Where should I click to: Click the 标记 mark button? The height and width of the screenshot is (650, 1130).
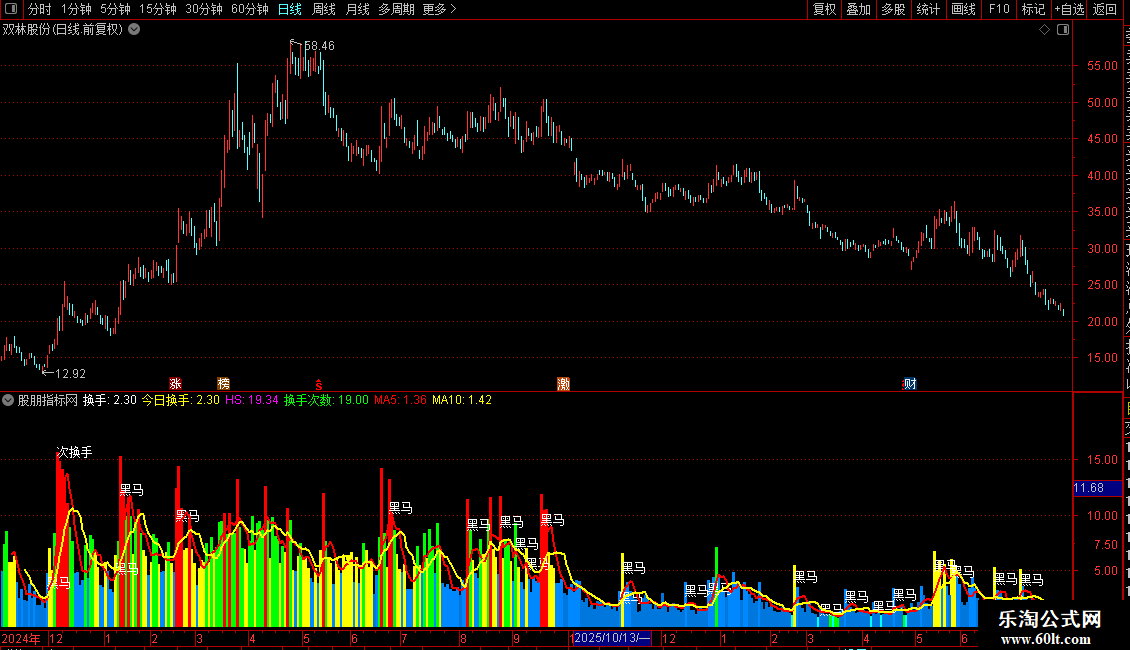[x=1033, y=9]
